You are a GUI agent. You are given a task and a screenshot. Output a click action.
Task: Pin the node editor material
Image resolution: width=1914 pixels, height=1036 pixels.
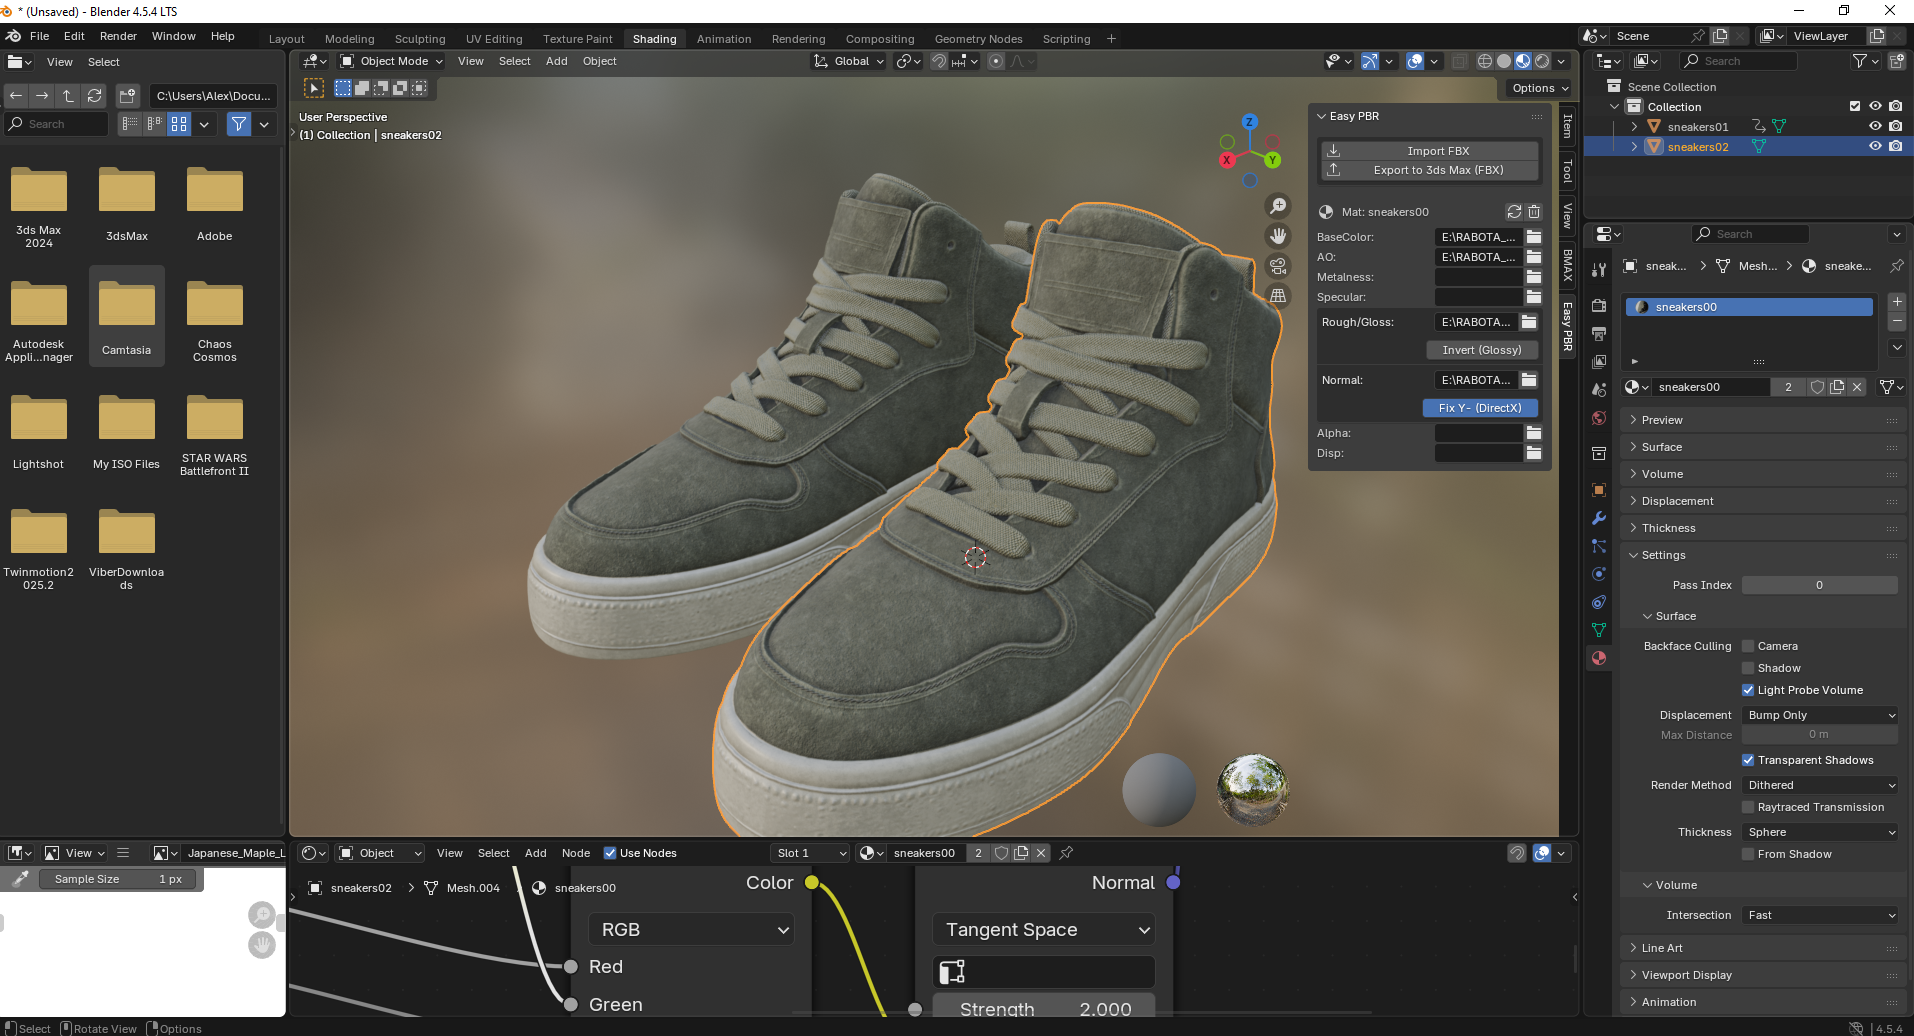point(1066,853)
